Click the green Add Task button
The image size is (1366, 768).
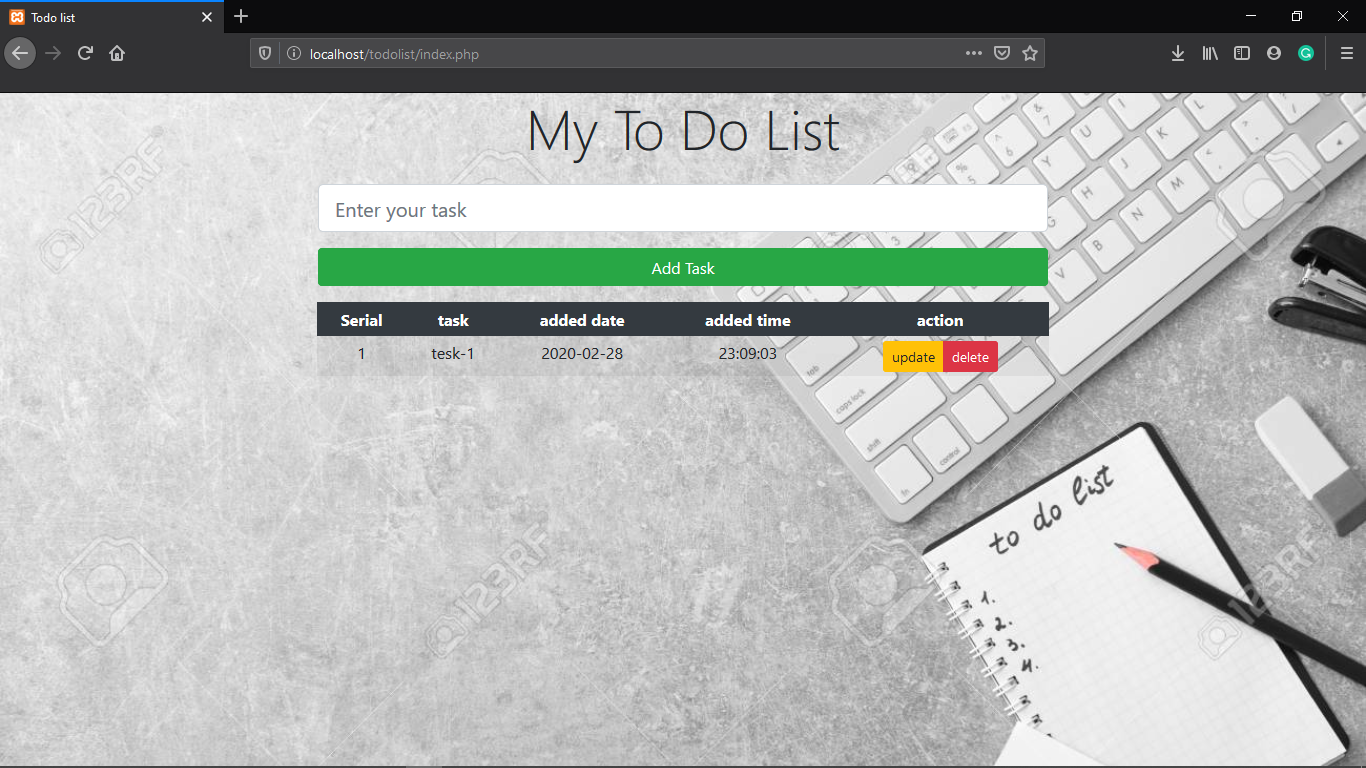pos(683,268)
